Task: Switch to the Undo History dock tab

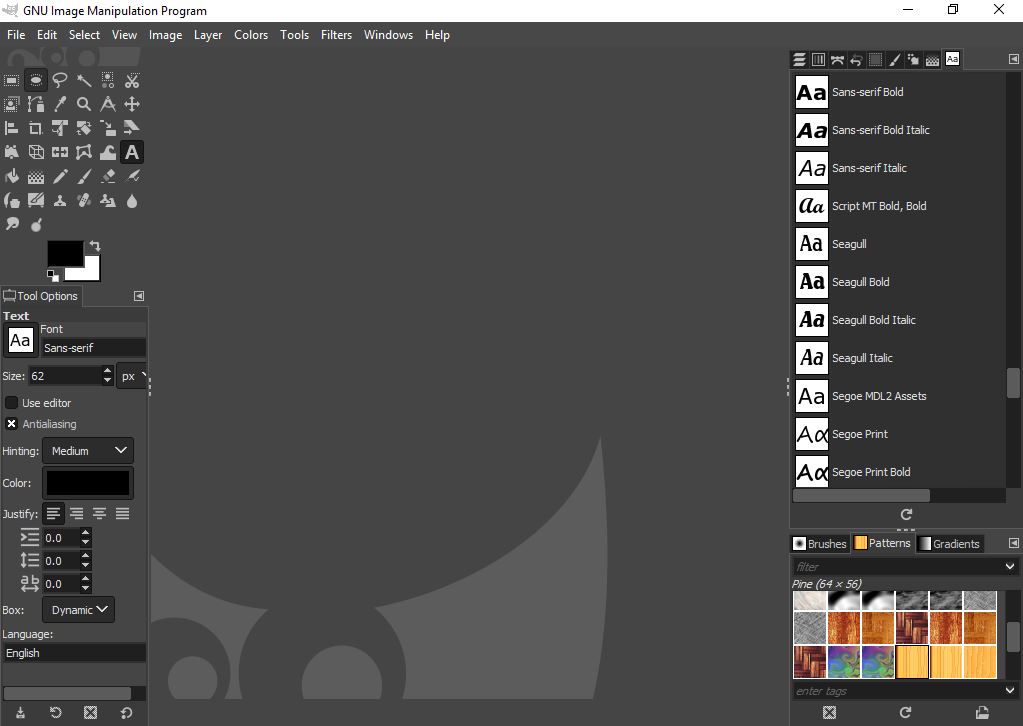Action: click(x=857, y=60)
